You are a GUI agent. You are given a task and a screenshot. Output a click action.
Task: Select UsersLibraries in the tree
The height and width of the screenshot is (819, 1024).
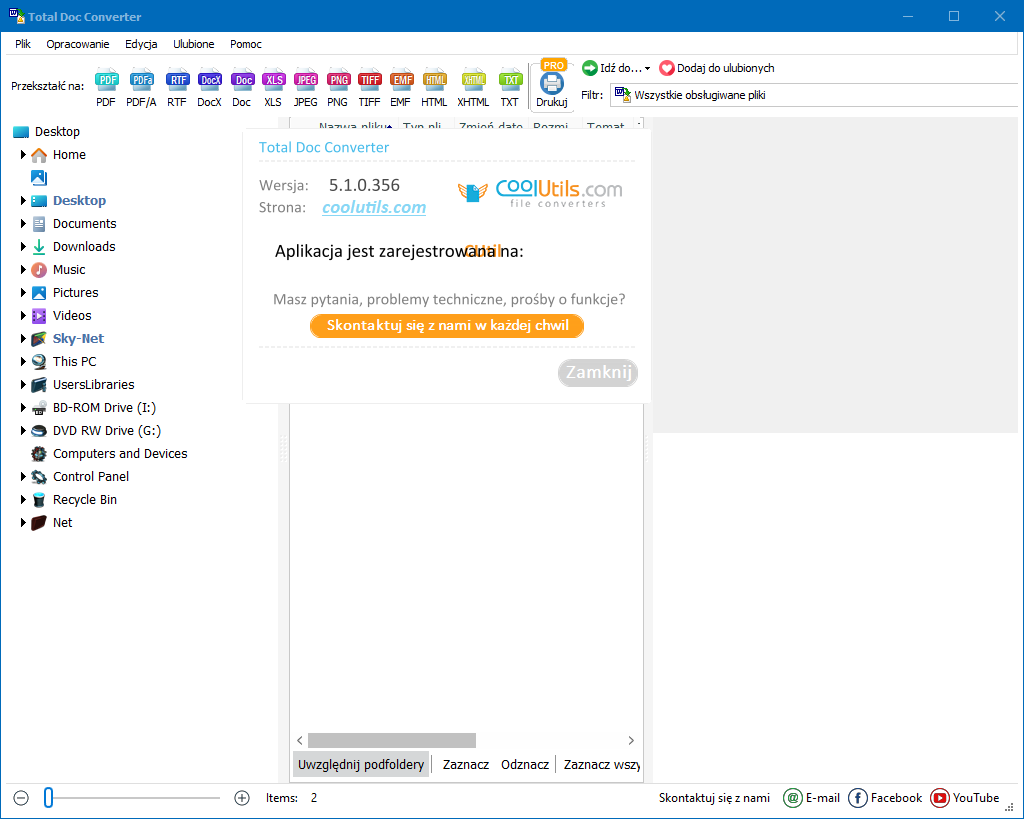tap(93, 385)
